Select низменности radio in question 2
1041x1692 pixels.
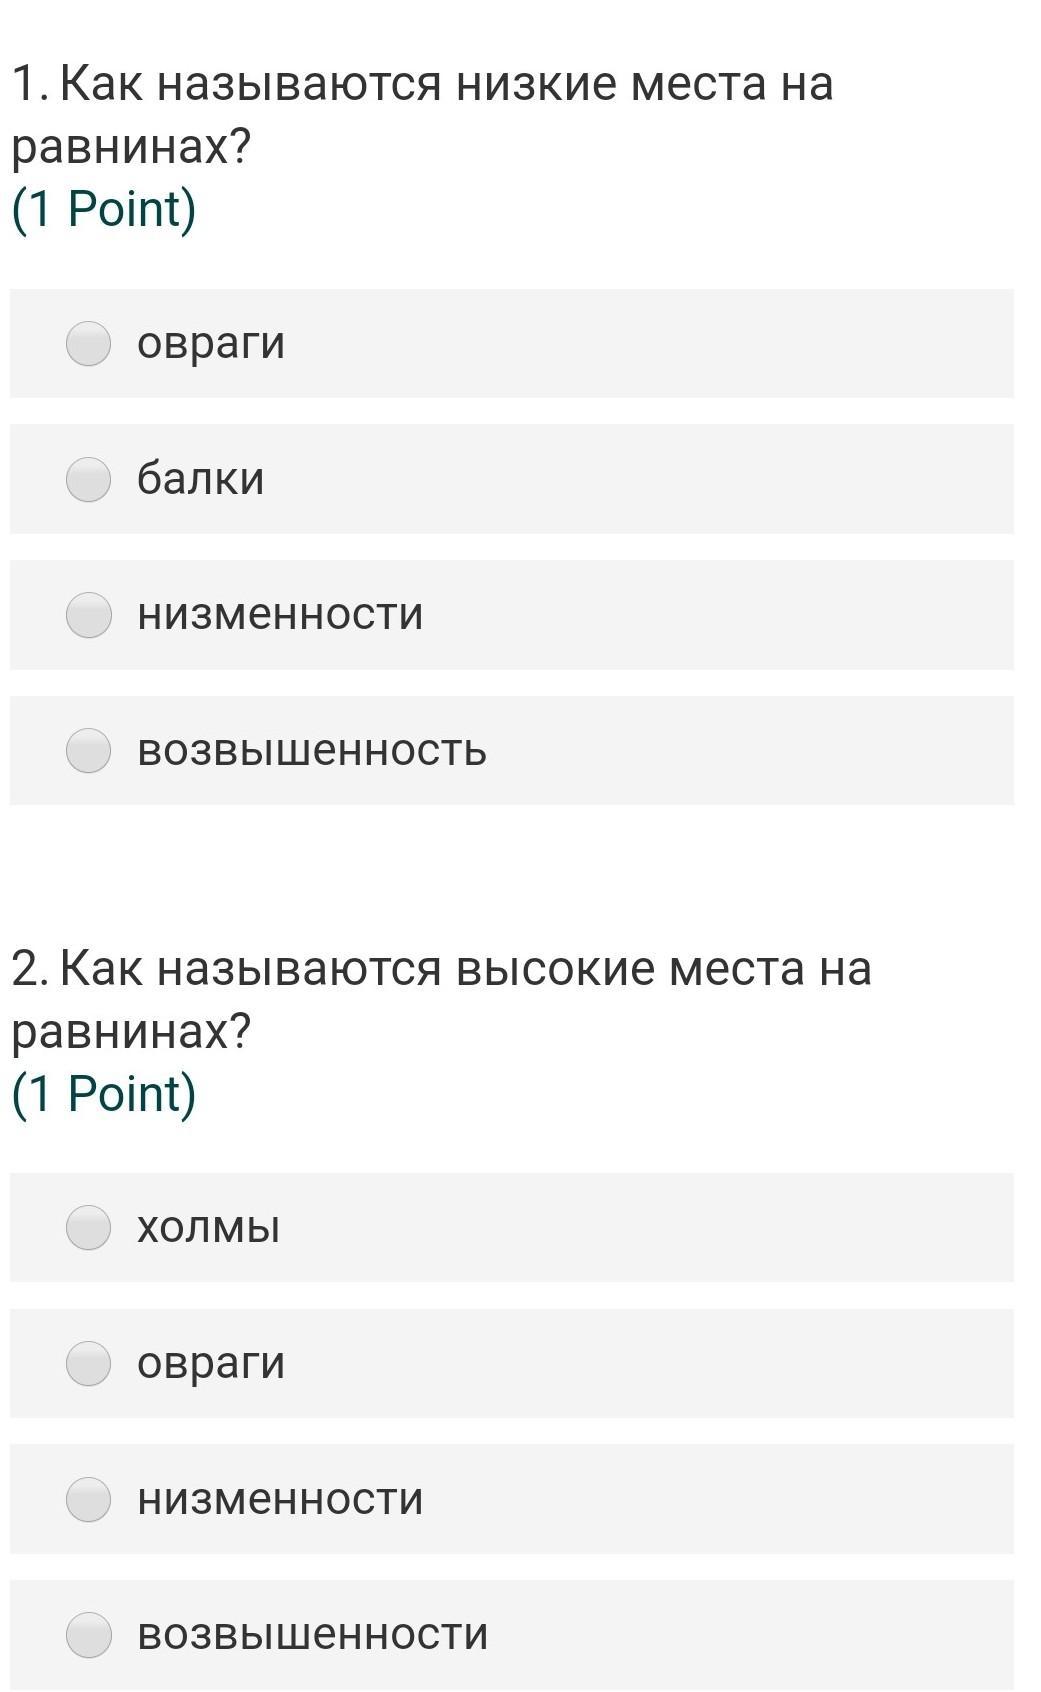pos(88,1499)
